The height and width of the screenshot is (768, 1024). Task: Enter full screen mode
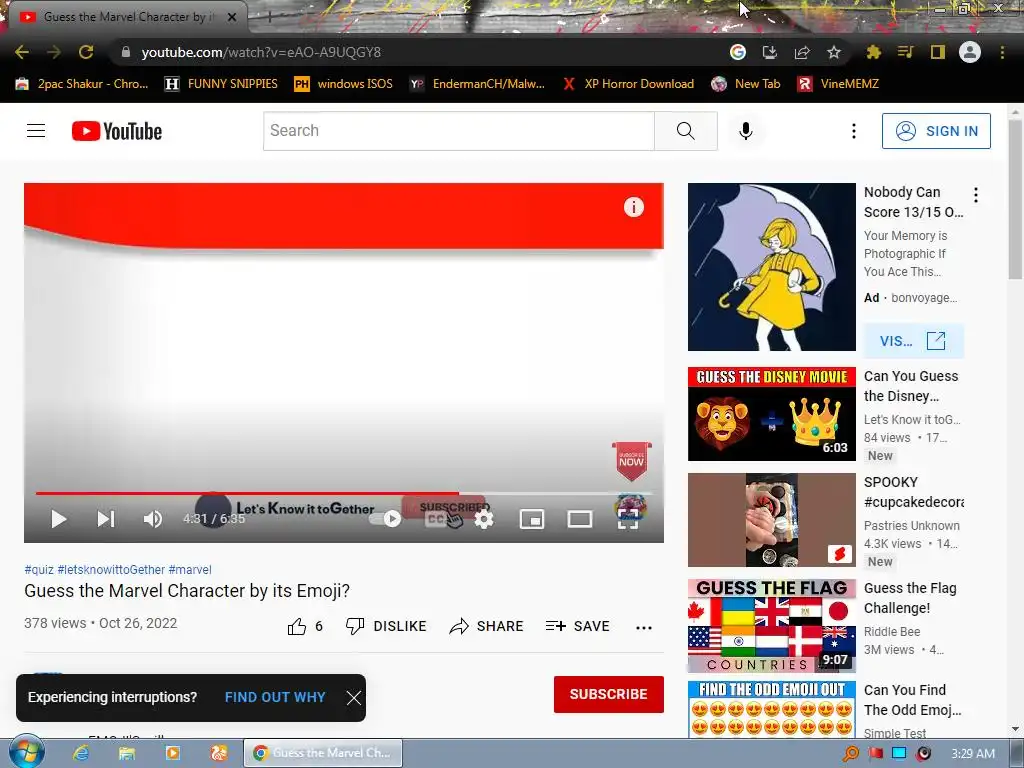pyautogui.click(x=628, y=519)
